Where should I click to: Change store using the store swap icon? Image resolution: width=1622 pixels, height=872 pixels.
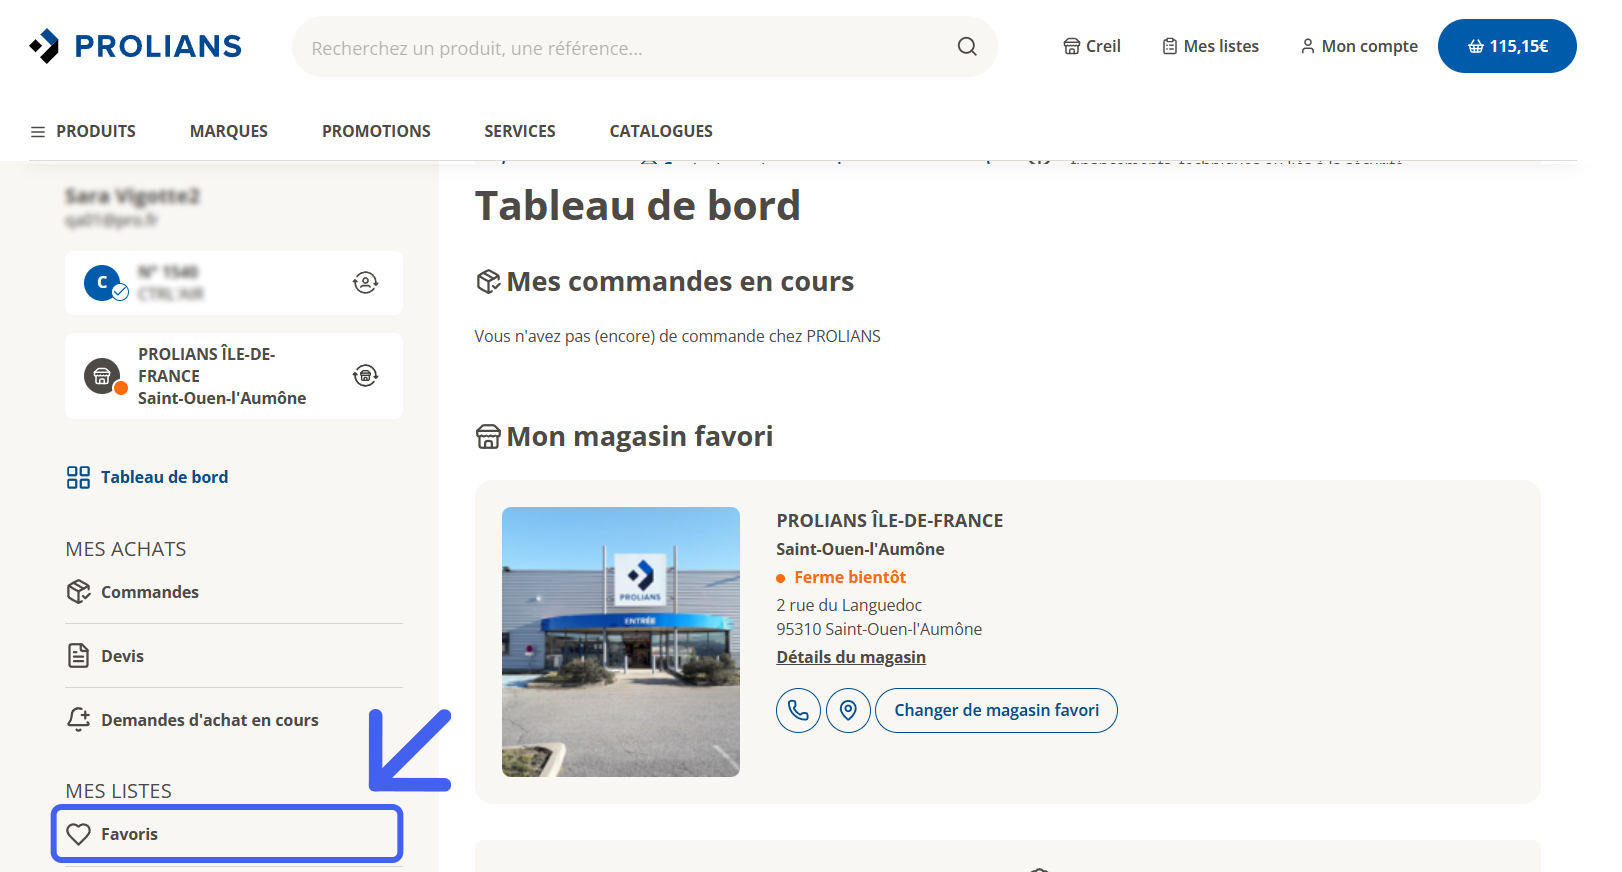point(365,376)
